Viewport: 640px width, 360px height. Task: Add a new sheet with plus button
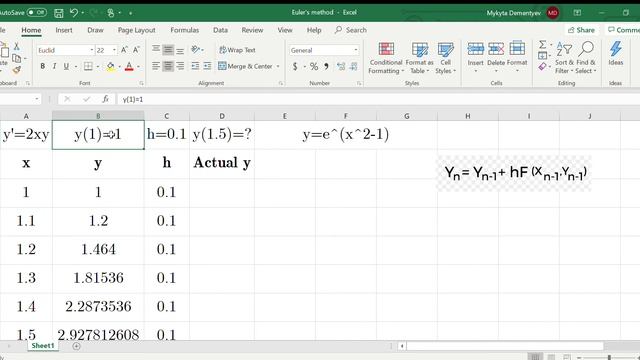click(x=76, y=346)
